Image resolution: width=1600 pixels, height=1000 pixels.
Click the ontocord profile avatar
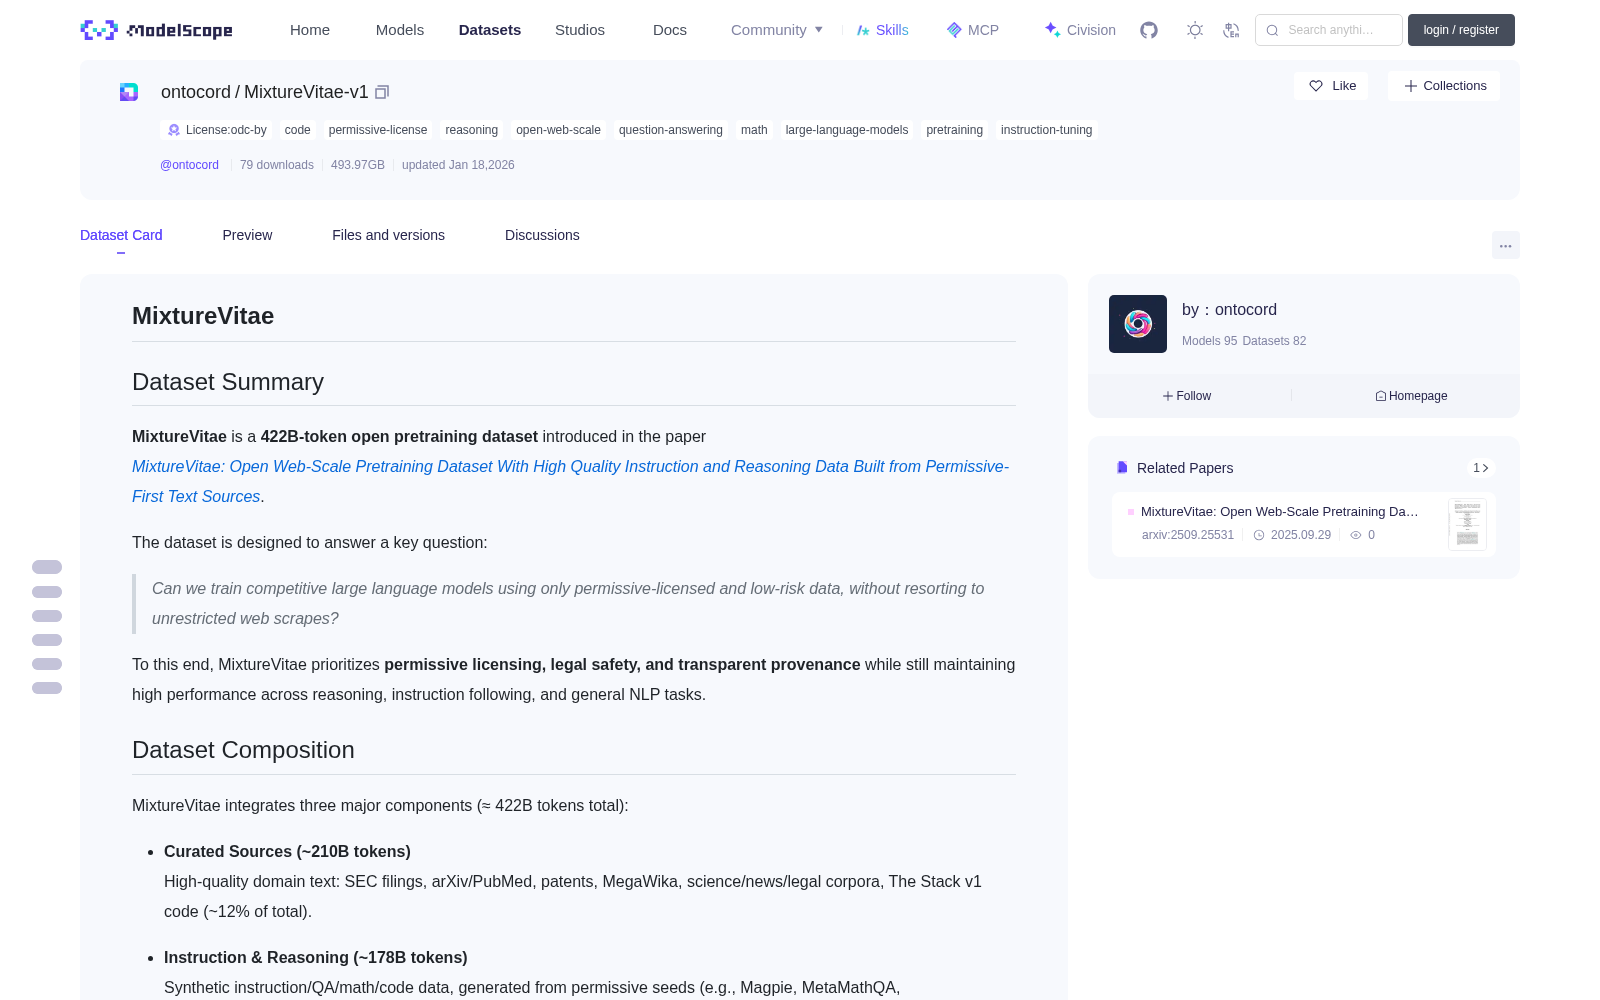(1138, 324)
